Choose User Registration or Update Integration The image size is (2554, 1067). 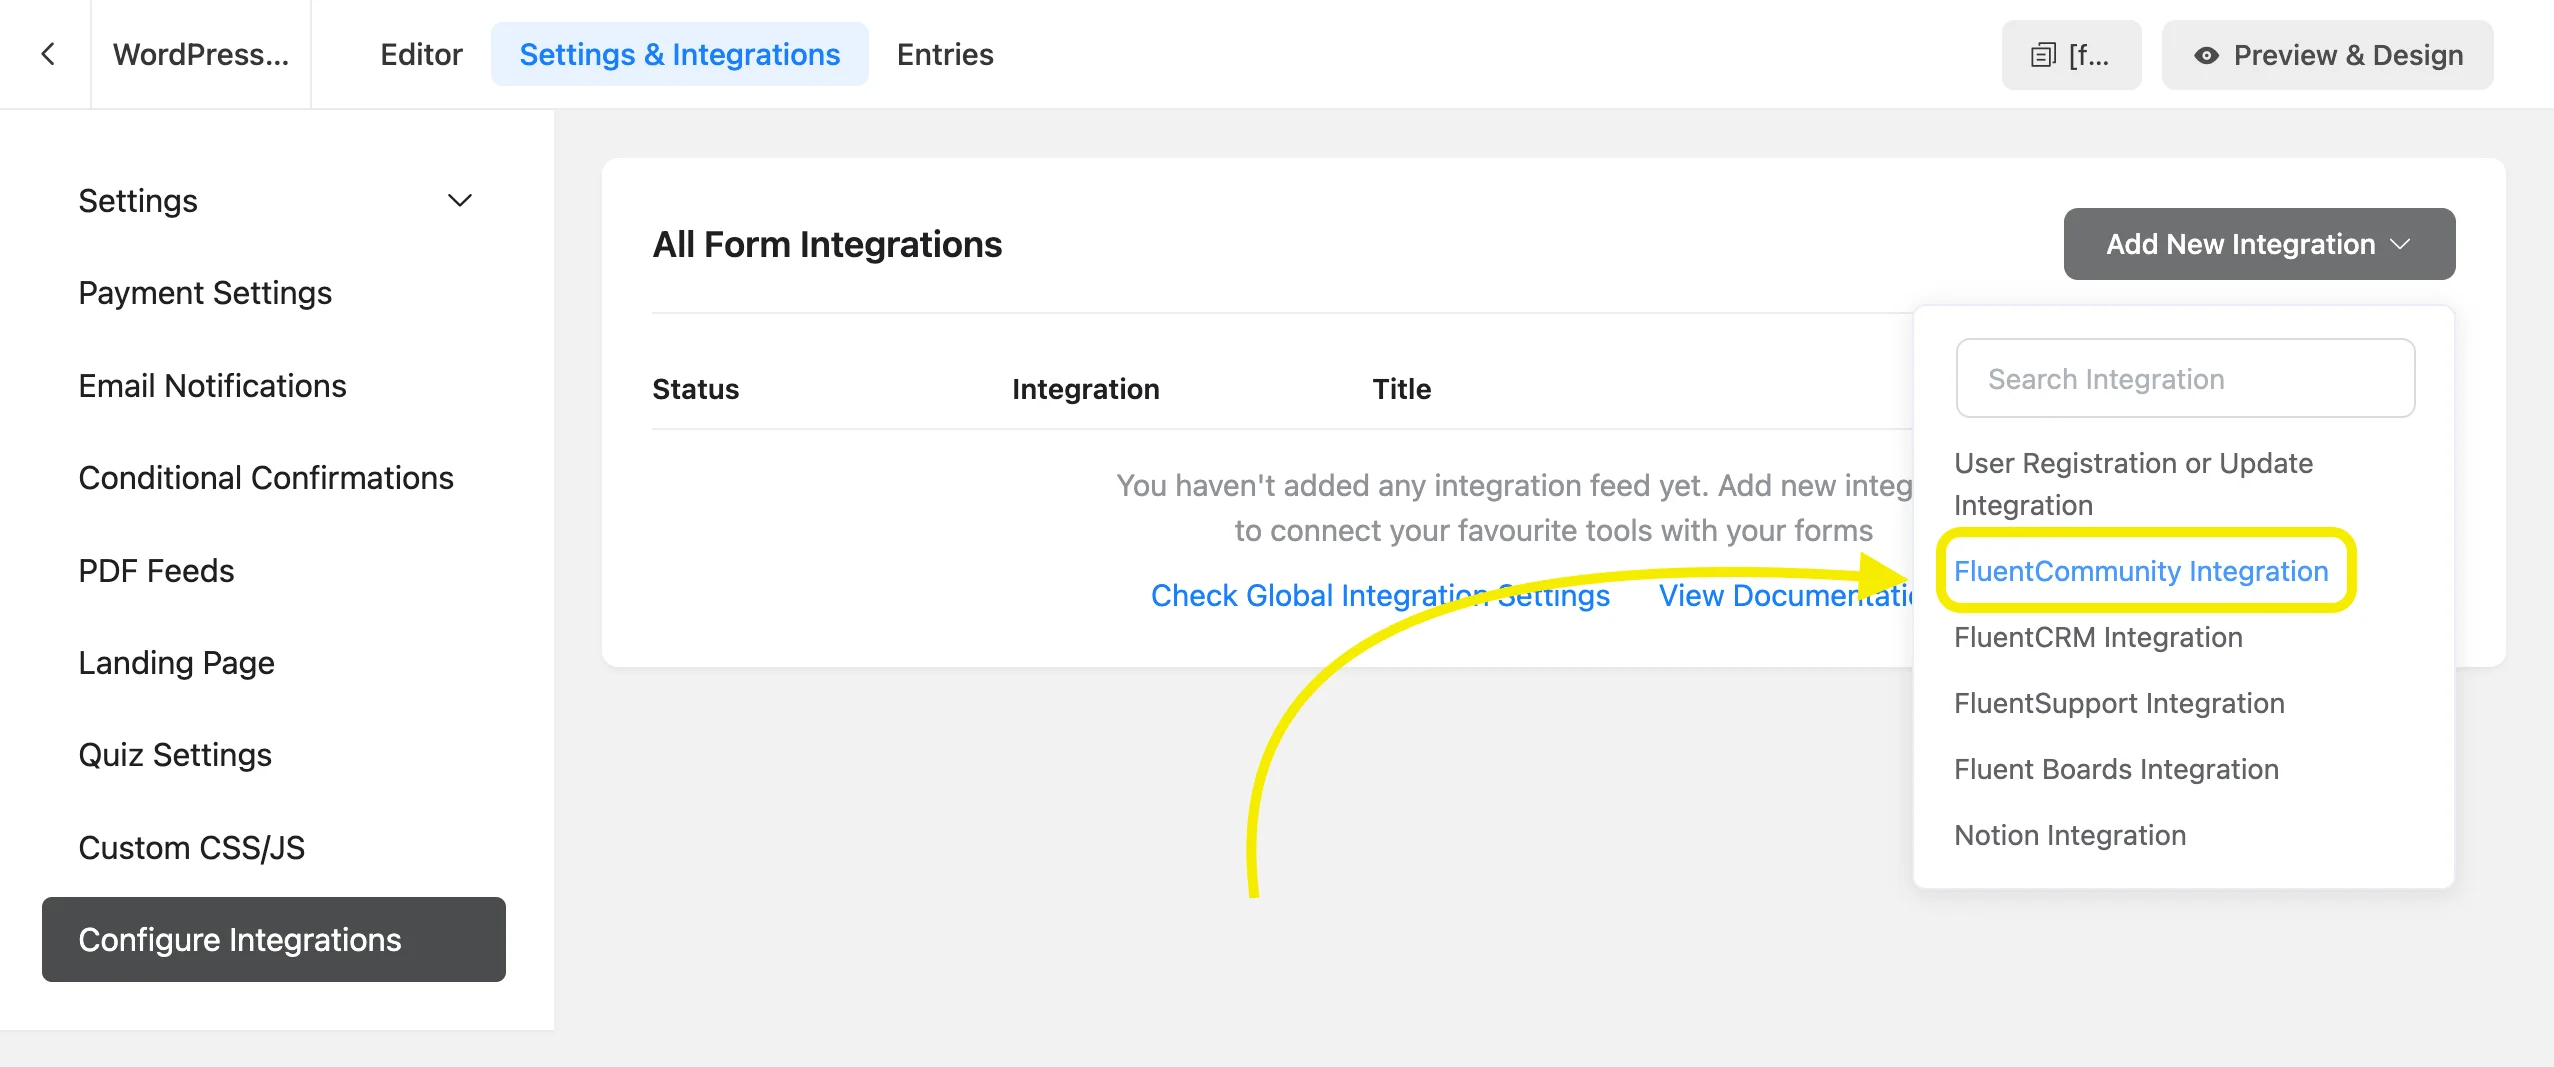pos(2133,484)
